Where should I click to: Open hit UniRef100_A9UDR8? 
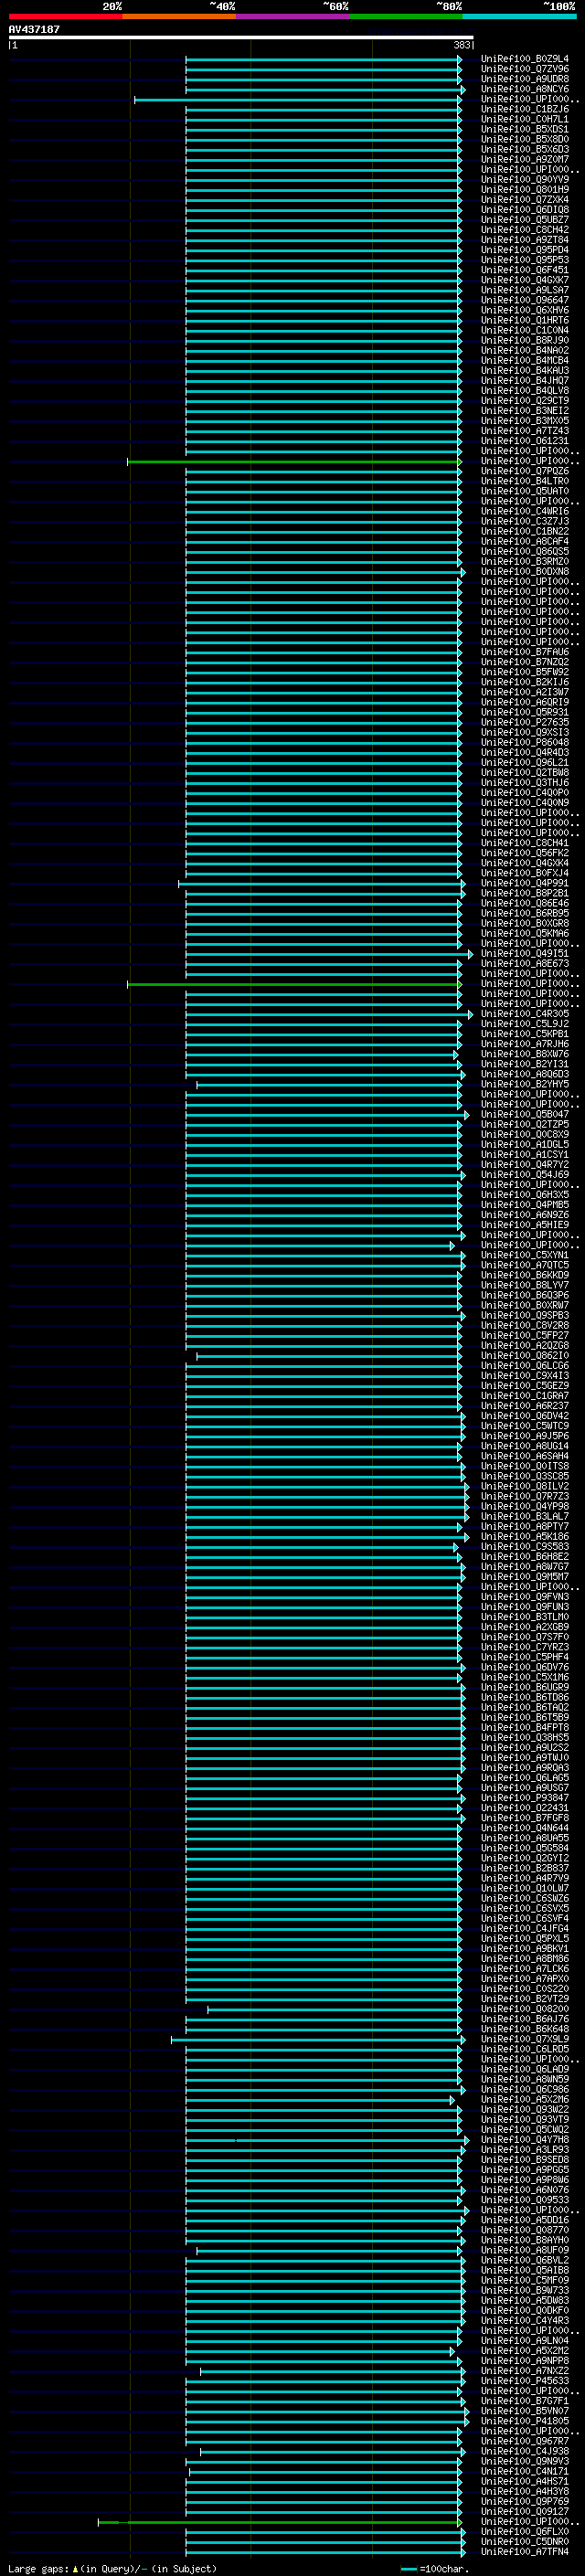[x=524, y=79]
